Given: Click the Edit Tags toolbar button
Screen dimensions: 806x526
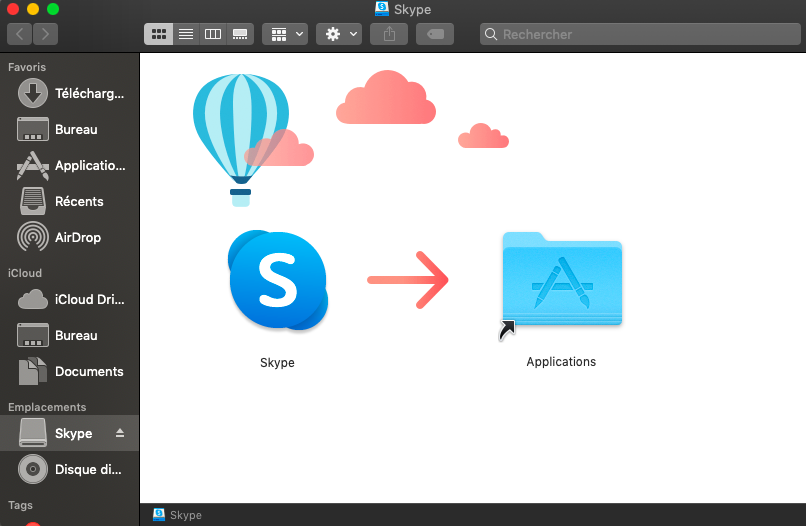Looking at the screenshot, I should (x=435, y=34).
